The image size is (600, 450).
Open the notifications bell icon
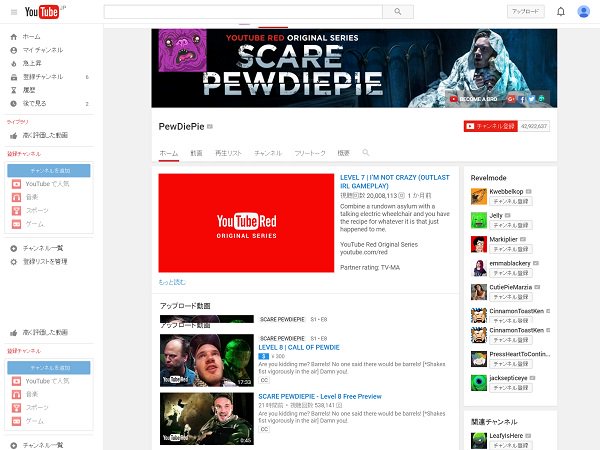tap(561, 11)
